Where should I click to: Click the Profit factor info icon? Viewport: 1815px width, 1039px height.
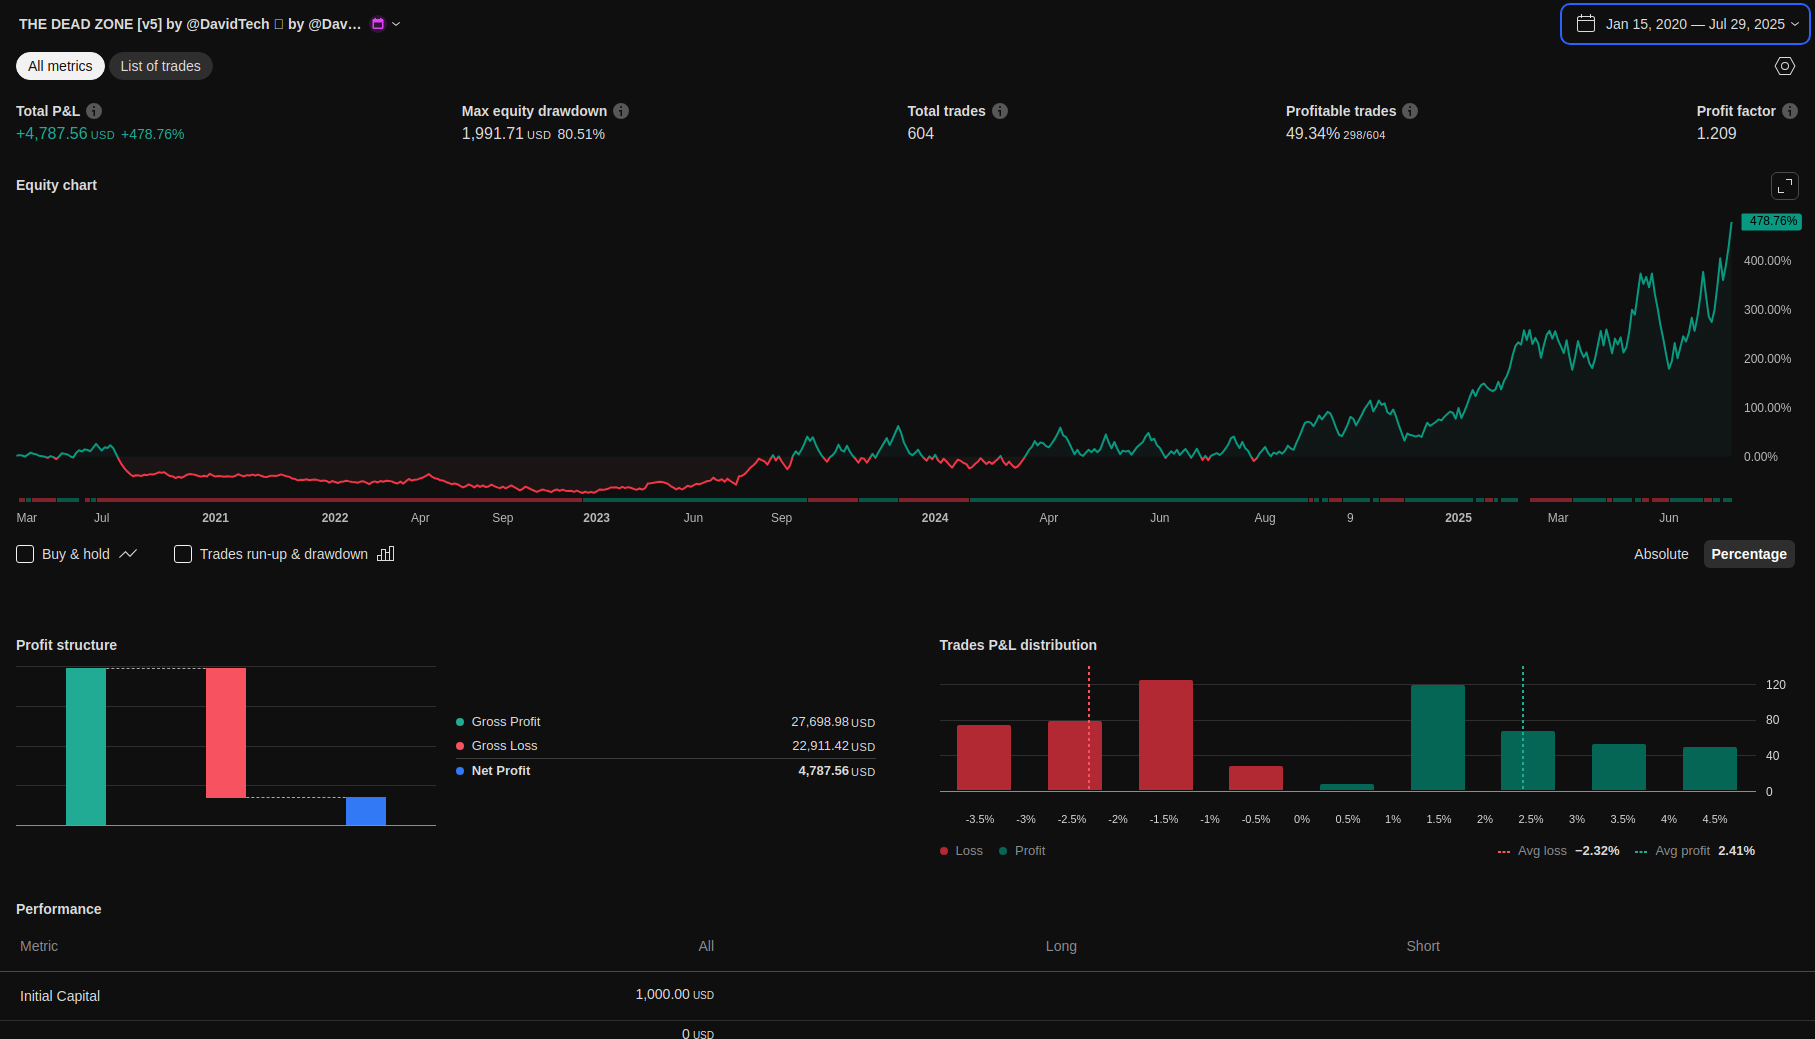point(1790,111)
